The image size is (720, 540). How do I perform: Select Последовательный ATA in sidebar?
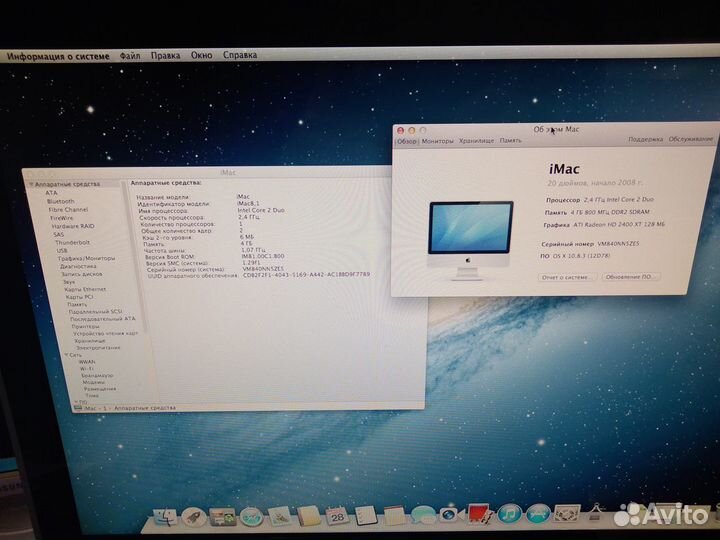(x=102, y=319)
